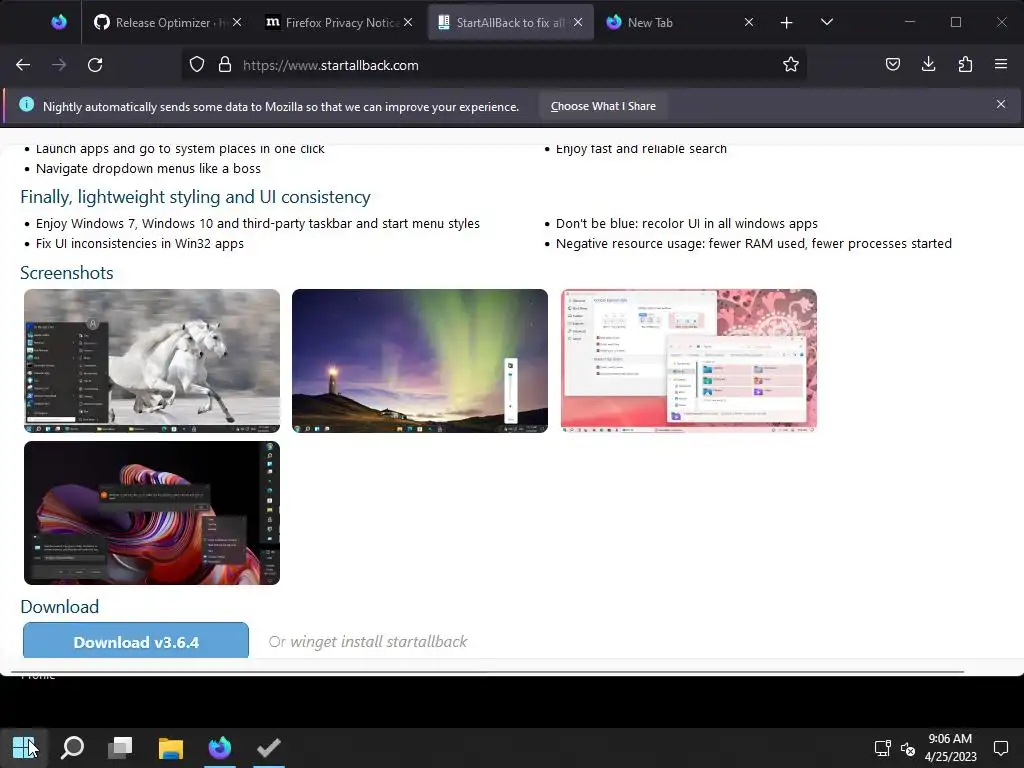Open a new tab with plus button
Image resolution: width=1024 pixels, height=768 pixels.
tap(786, 23)
